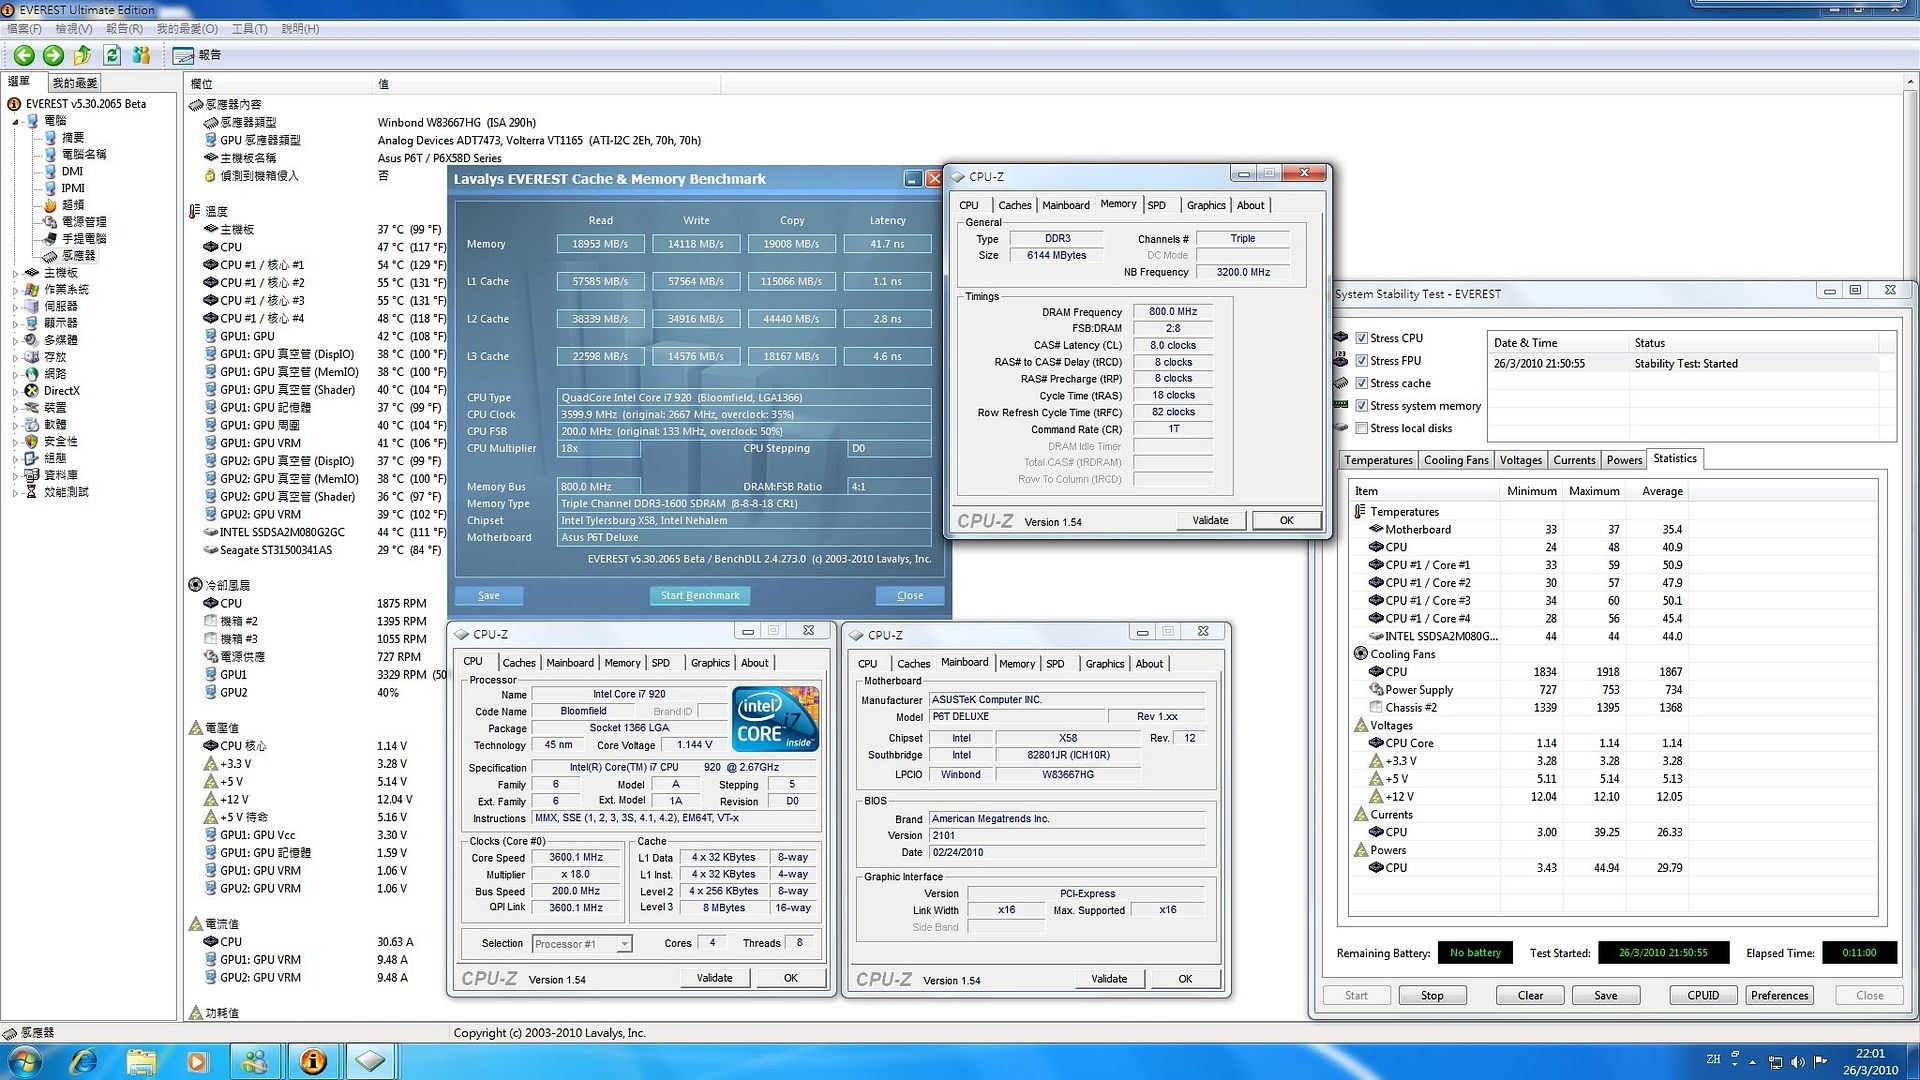Click the Maximum column header in Statistics

(x=1594, y=491)
